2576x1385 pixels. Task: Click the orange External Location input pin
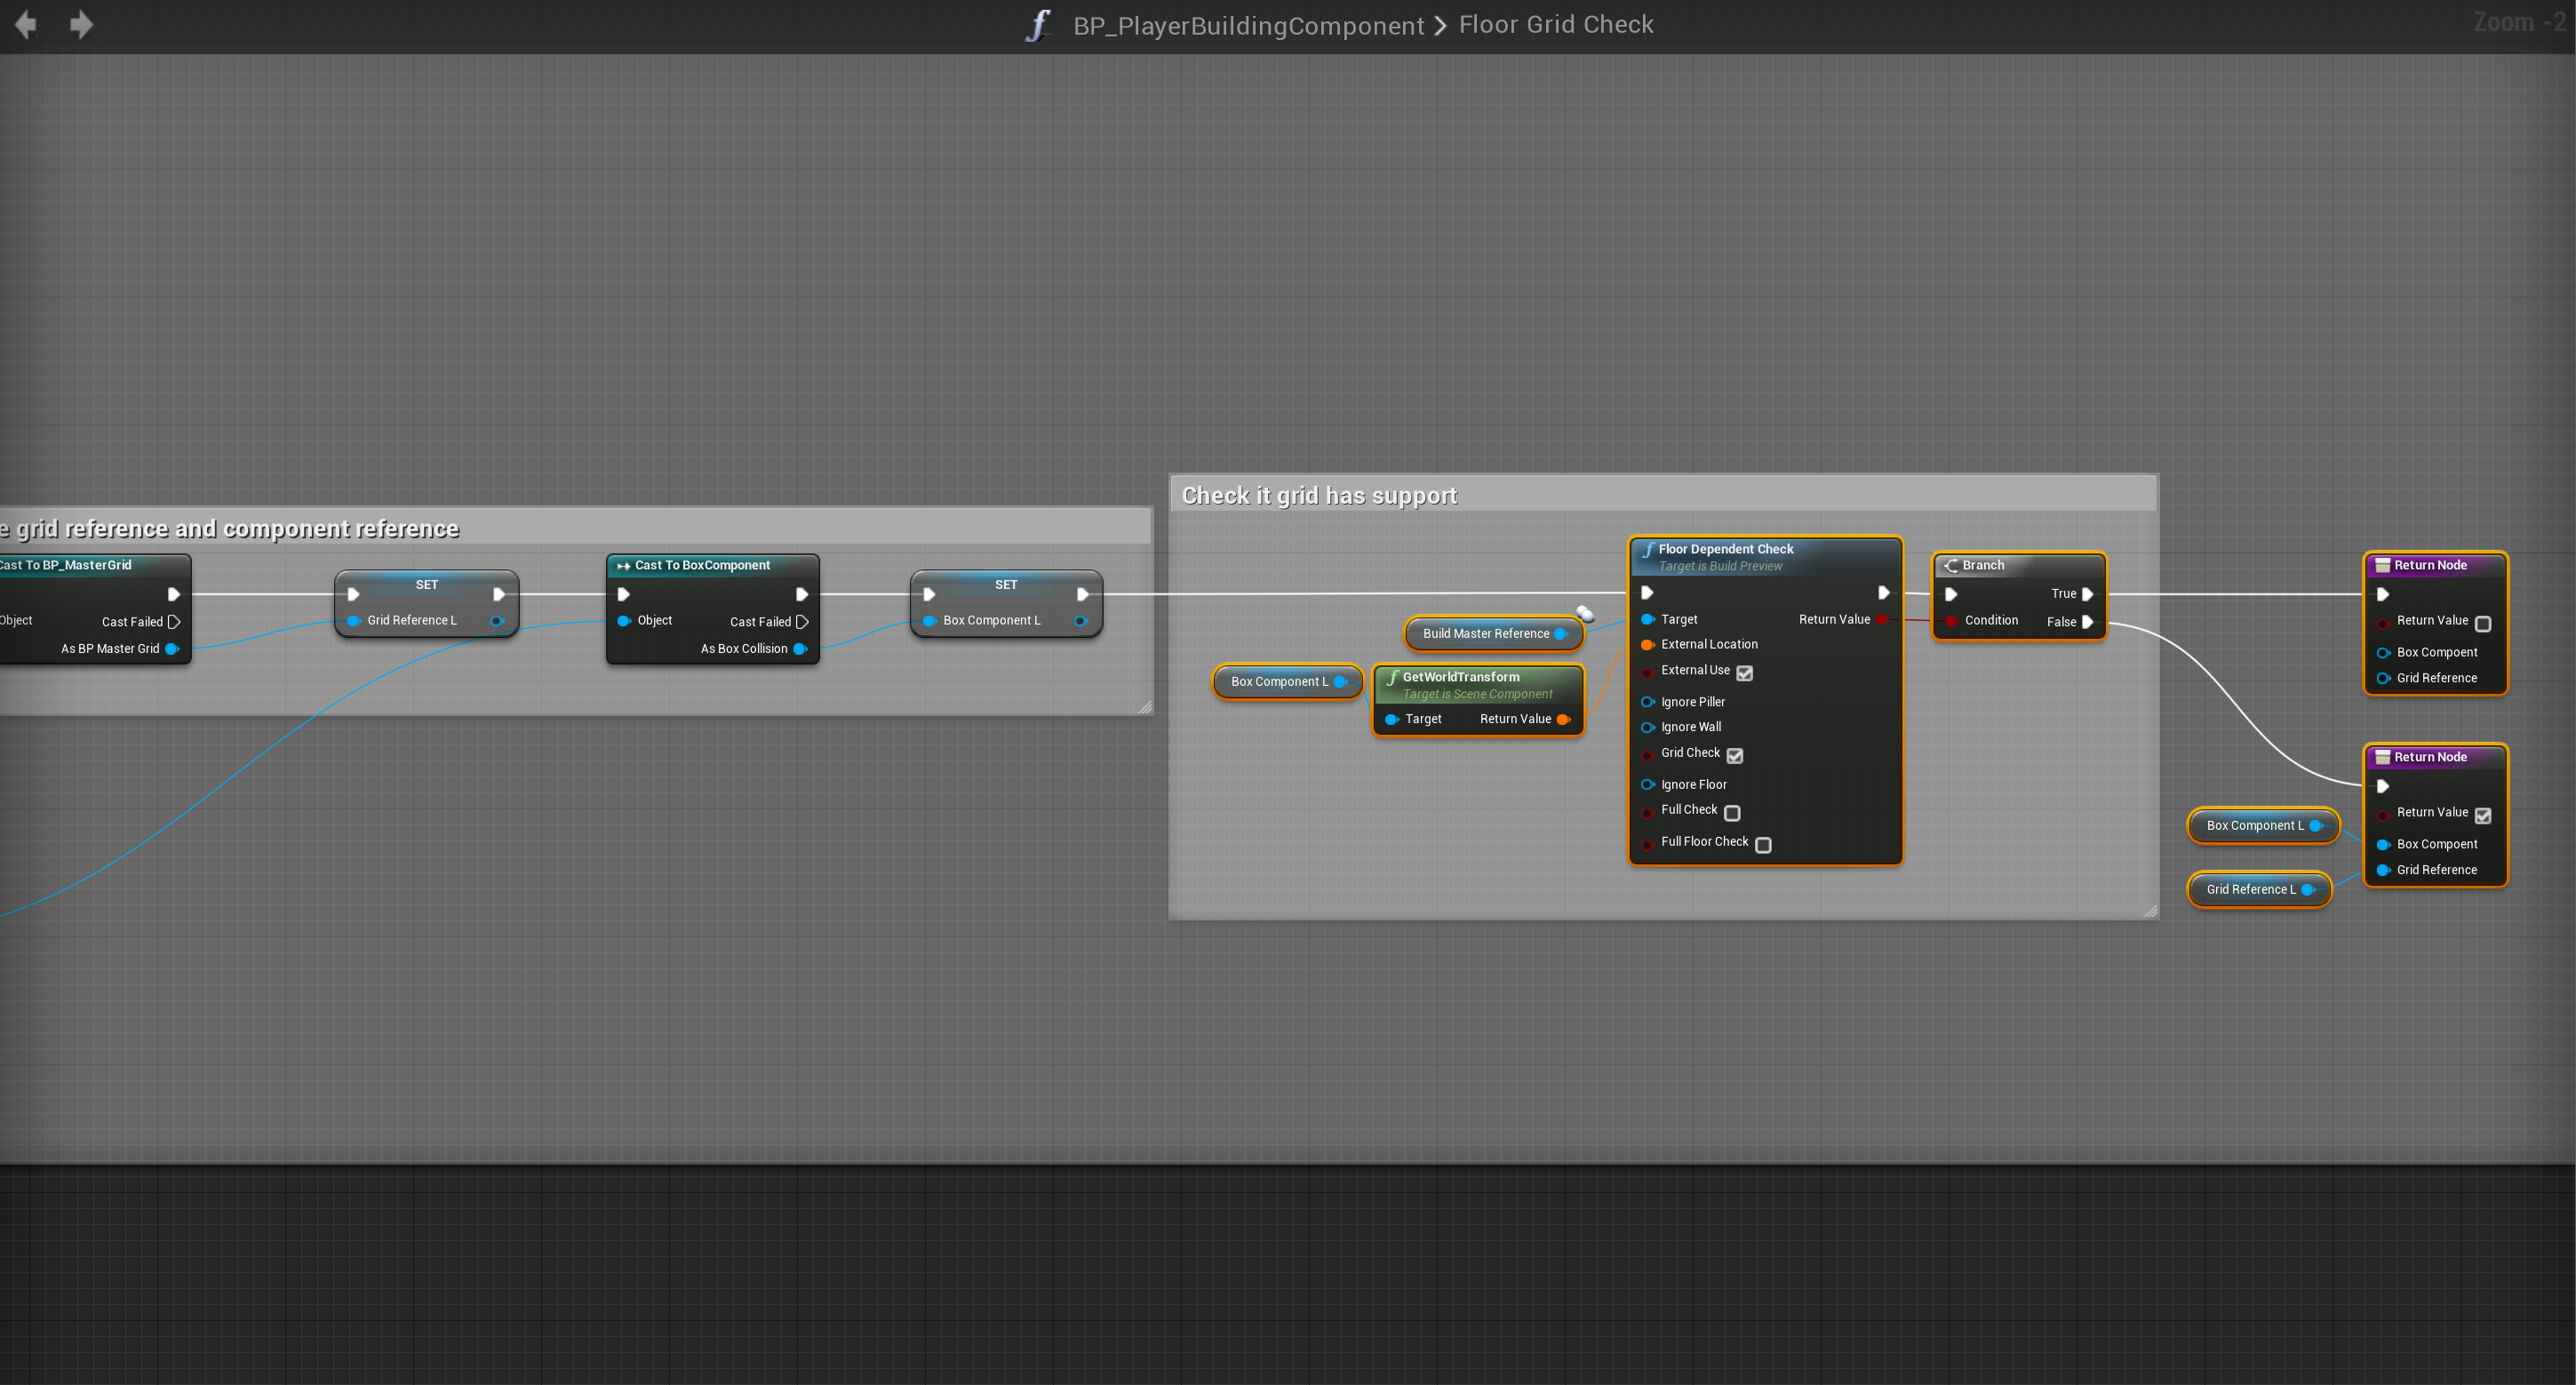click(x=1647, y=645)
